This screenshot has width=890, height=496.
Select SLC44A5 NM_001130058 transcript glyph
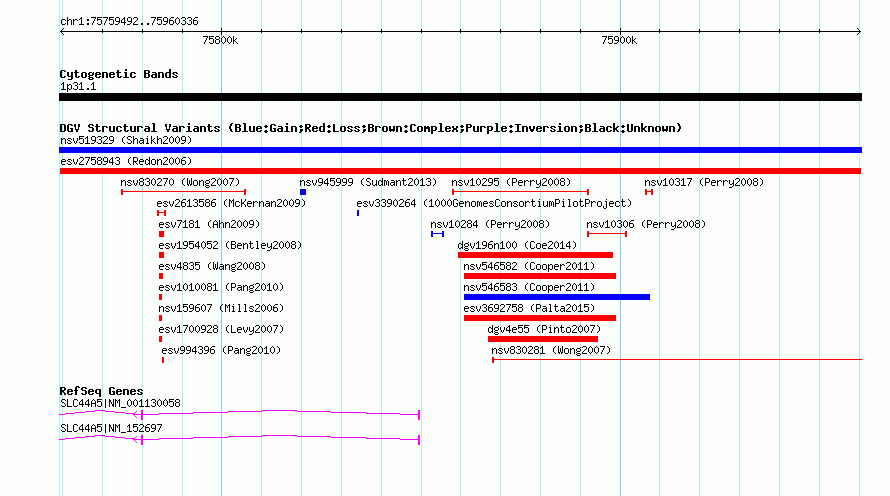click(240, 414)
